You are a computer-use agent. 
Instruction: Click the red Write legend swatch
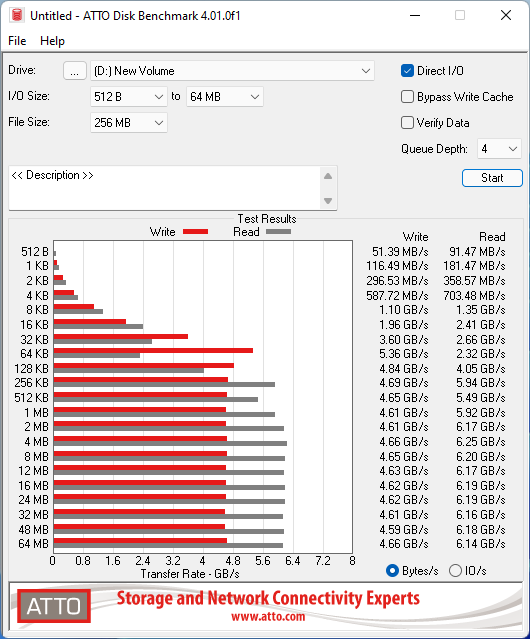pyautogui.click(x=196, y=231)
